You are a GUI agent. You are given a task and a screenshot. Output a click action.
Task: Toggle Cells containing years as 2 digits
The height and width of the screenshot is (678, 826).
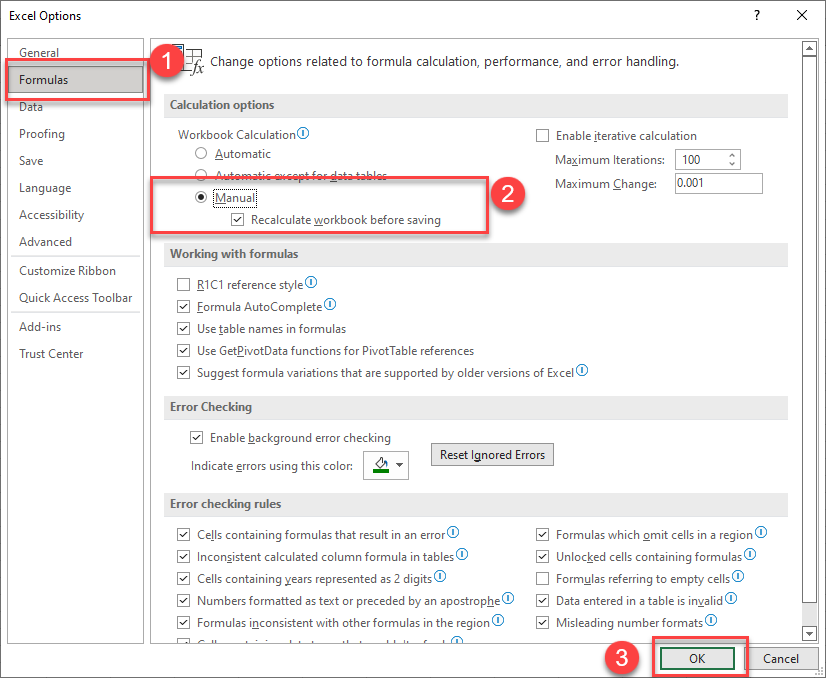183,579
